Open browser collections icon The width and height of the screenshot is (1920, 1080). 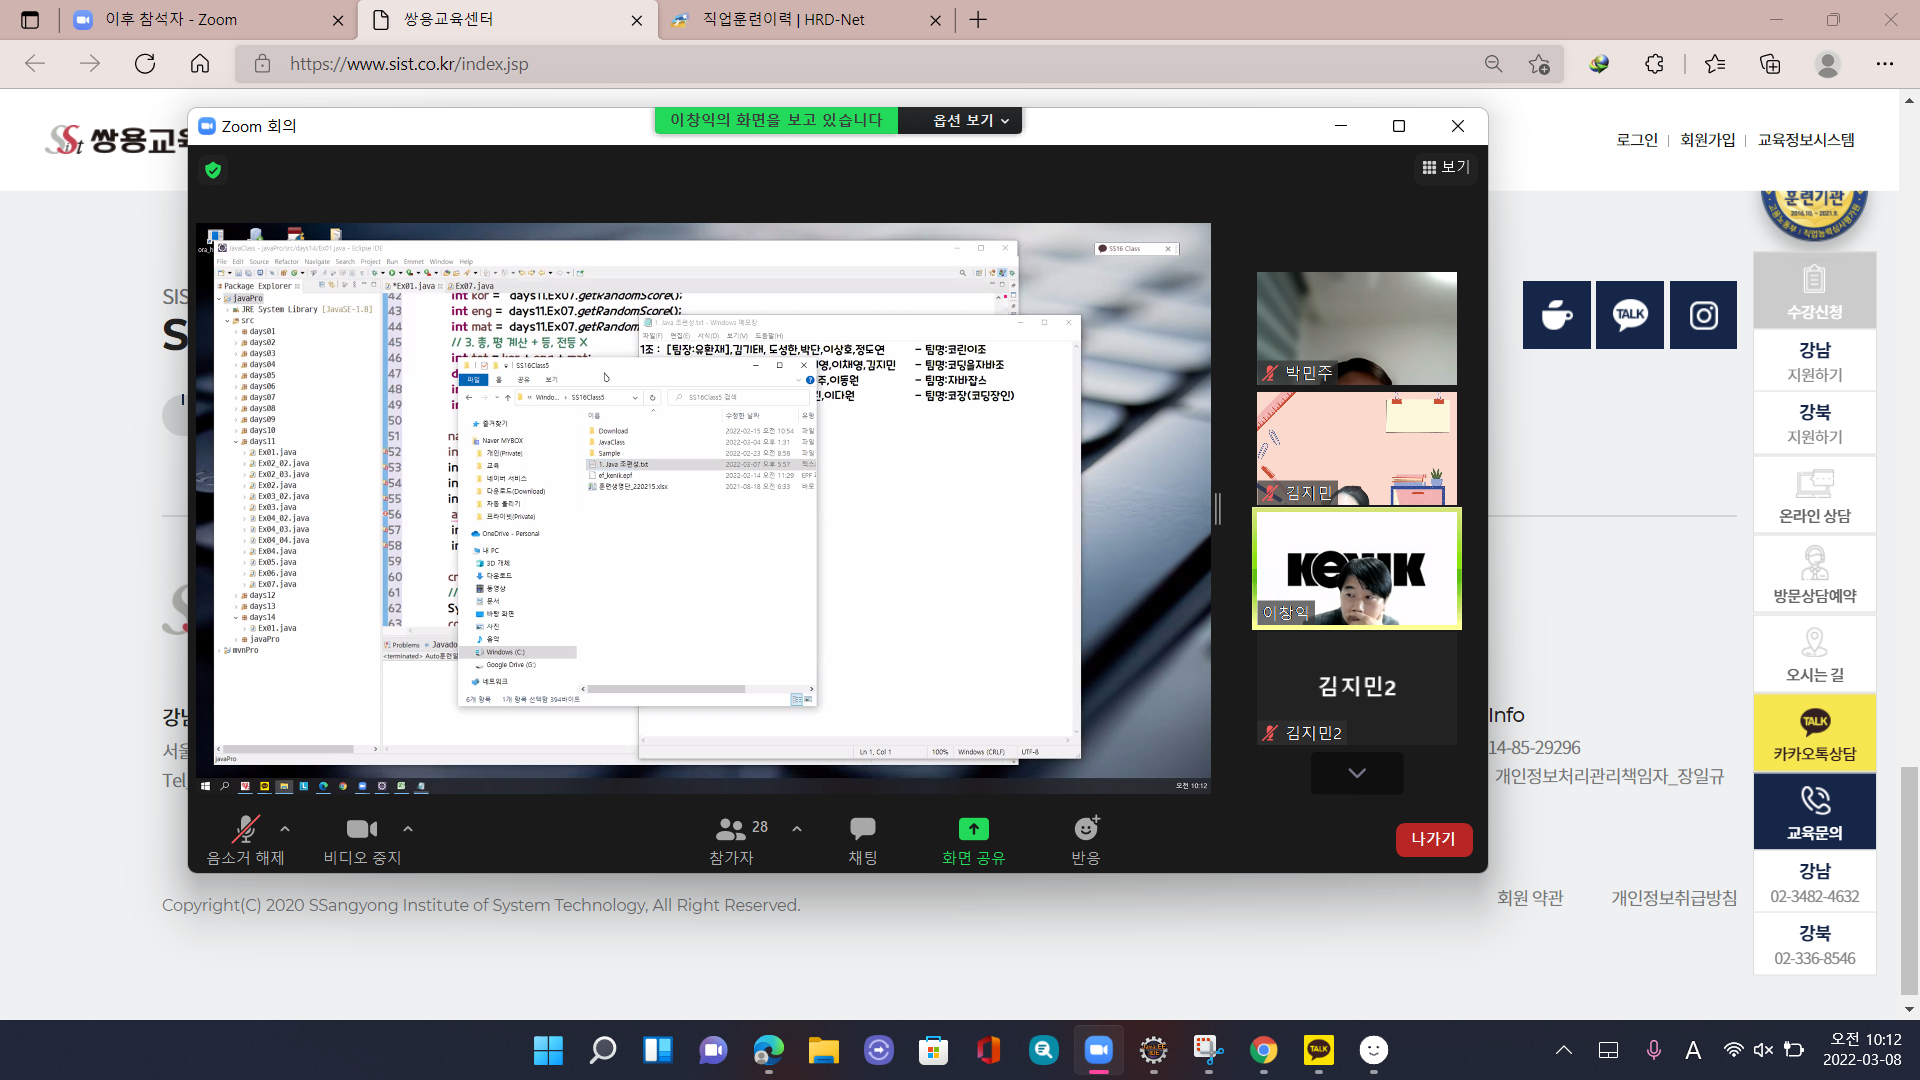(x=1770, y=64)
